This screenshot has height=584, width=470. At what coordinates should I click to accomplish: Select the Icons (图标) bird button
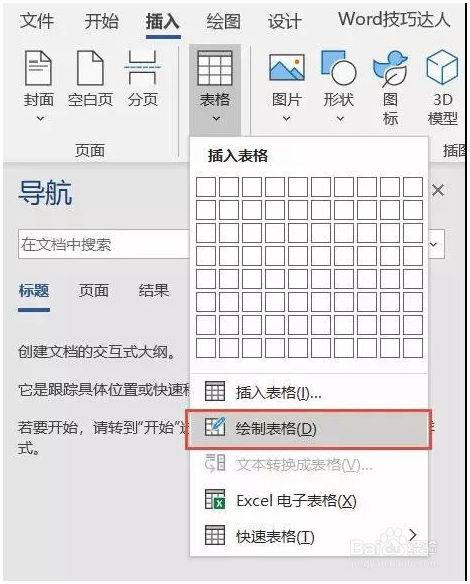click(x=390, y=69)
